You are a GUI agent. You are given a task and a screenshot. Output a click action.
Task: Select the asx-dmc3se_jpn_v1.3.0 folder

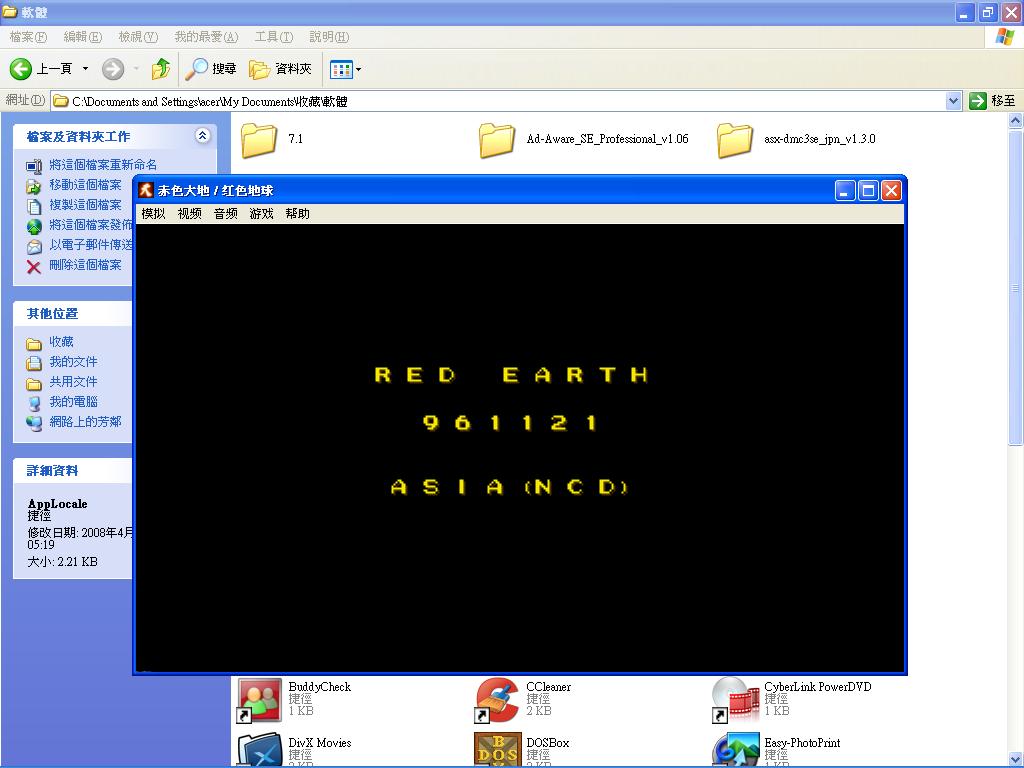coord(735,140)
